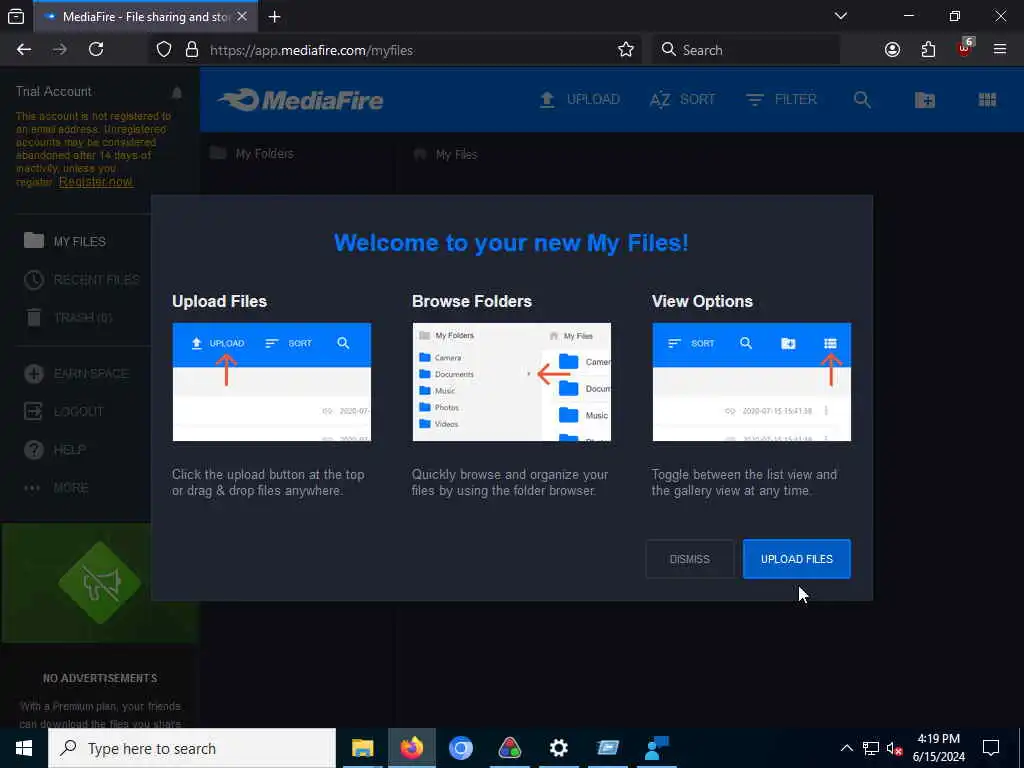Click the Register now link

coord(96,182)
